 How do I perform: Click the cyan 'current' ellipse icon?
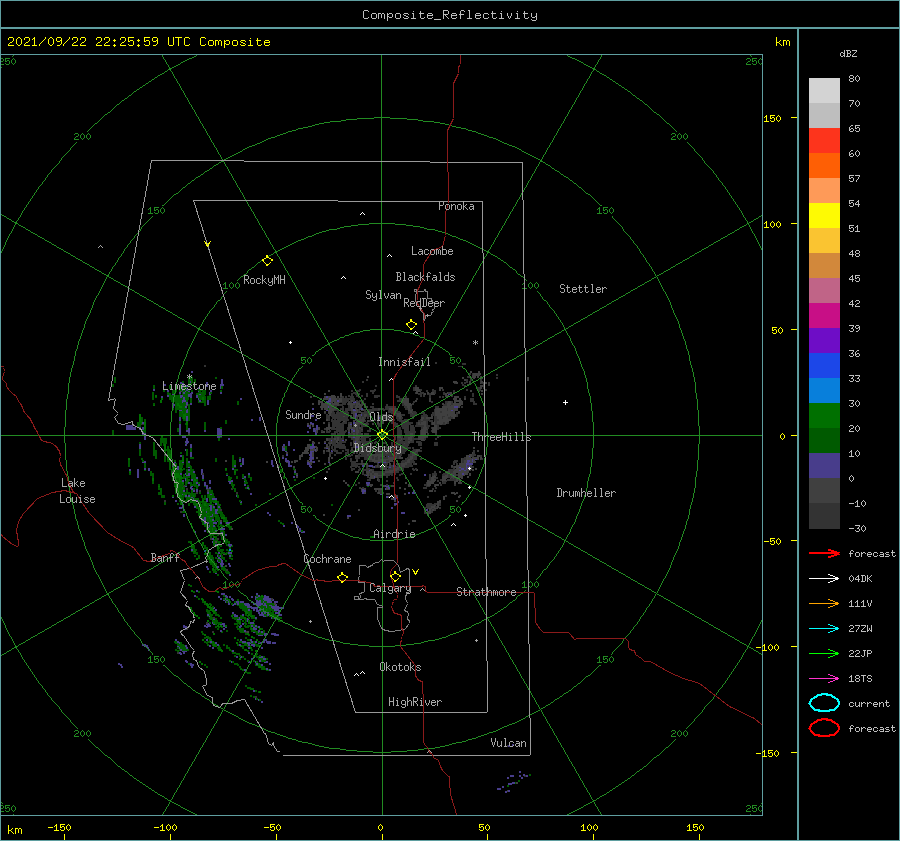pos(824,703)
